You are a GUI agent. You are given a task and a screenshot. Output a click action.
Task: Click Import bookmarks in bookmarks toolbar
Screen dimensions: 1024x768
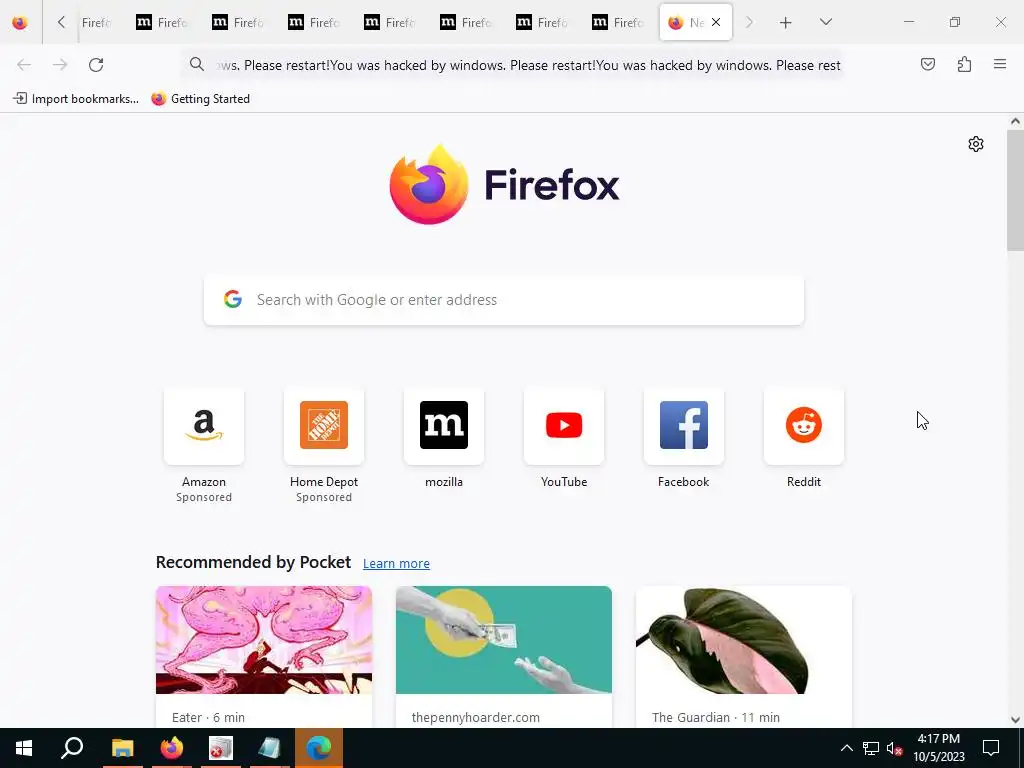point(76,99)
